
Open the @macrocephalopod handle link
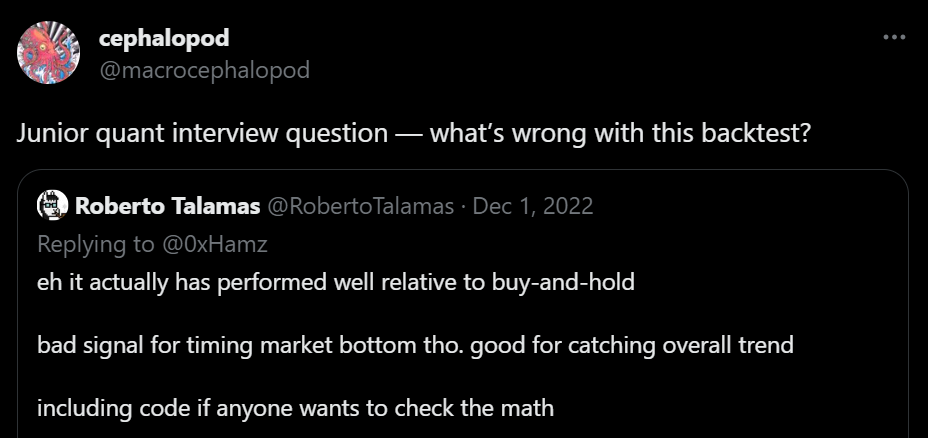coord(204,70)
